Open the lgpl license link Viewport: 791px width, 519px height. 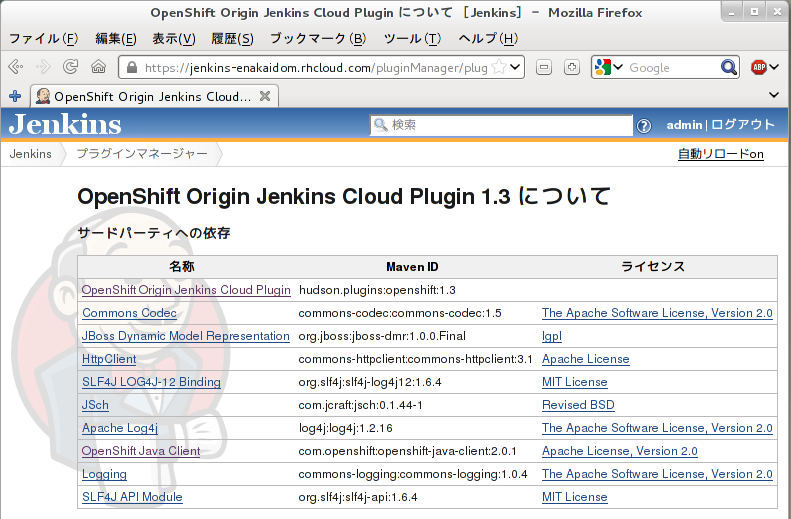[x=551, y=336]
